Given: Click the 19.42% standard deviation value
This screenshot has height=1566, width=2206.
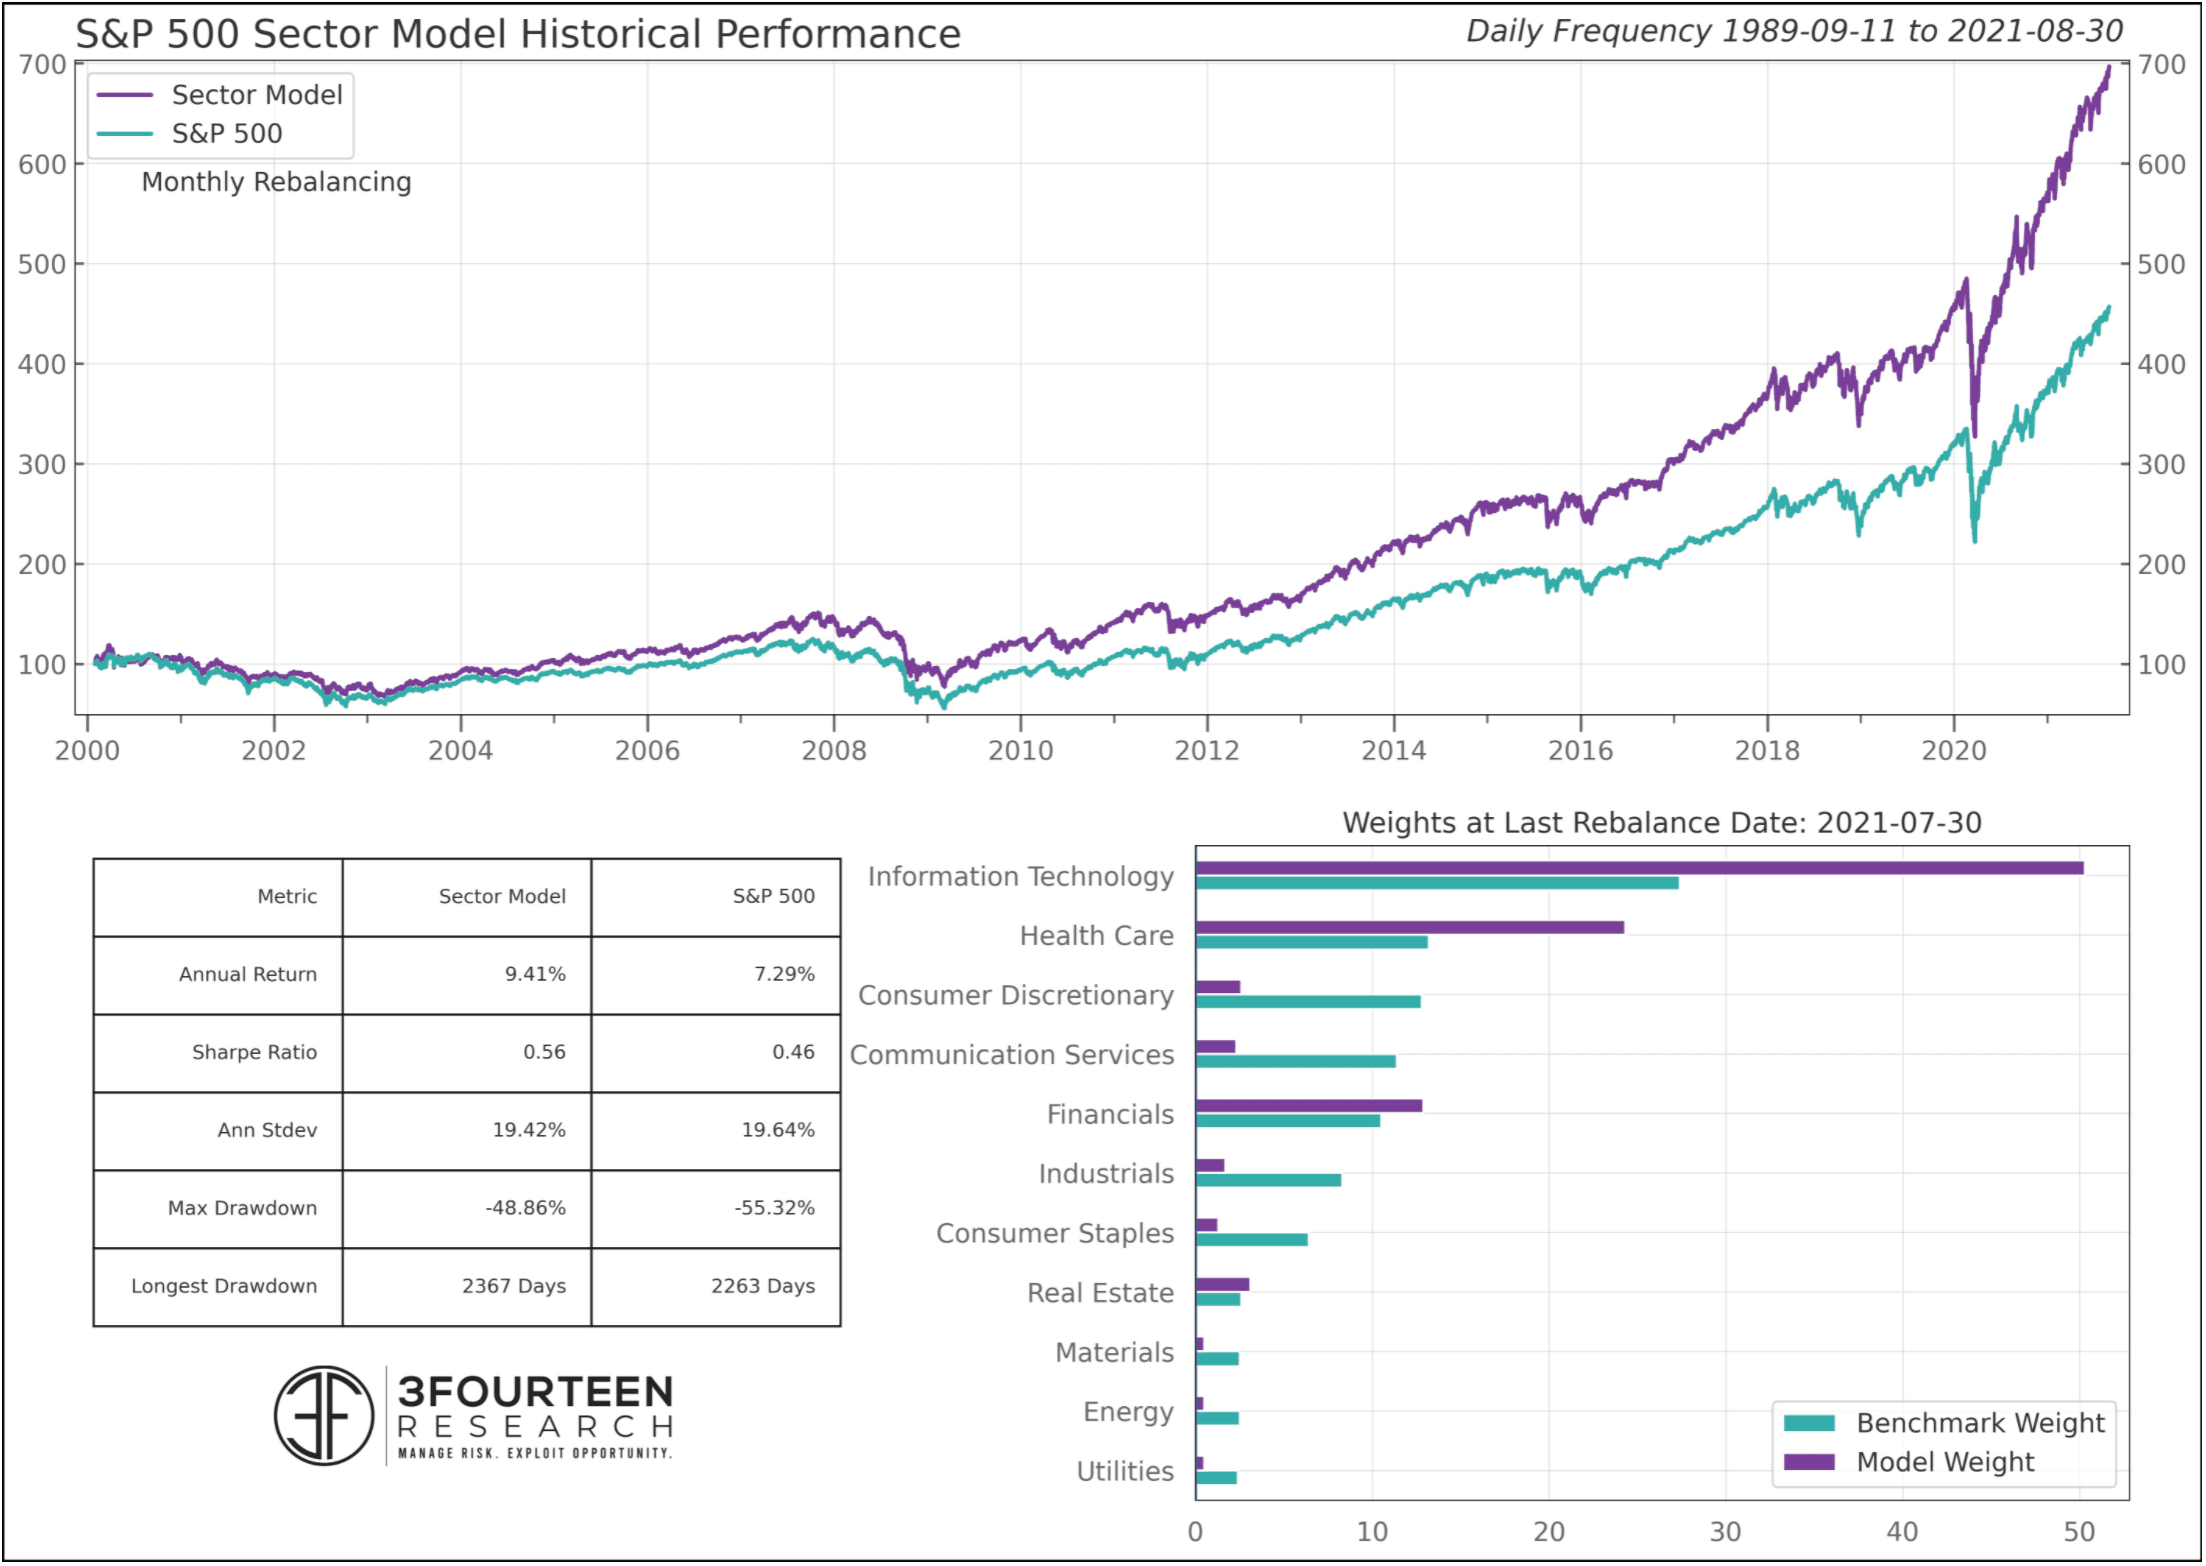Looking at the screenshot, I should click(x=529, y=1130).
